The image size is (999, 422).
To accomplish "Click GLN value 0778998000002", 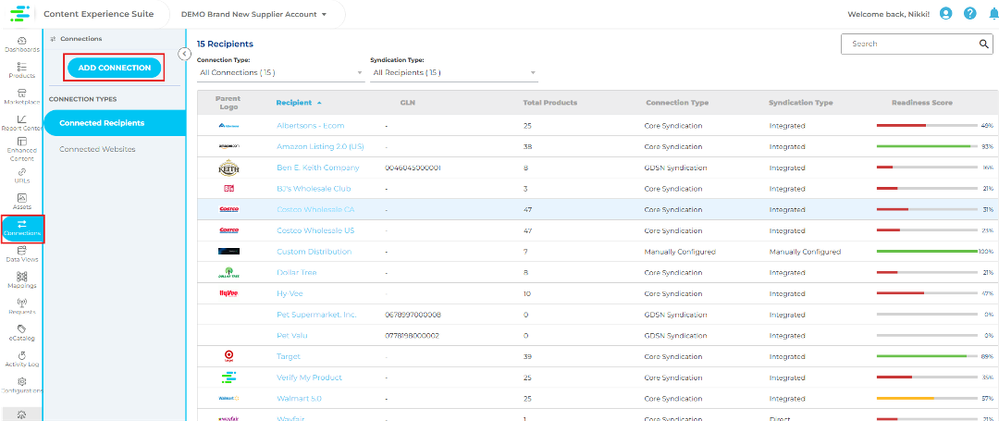I will click(x=412, y=335).
